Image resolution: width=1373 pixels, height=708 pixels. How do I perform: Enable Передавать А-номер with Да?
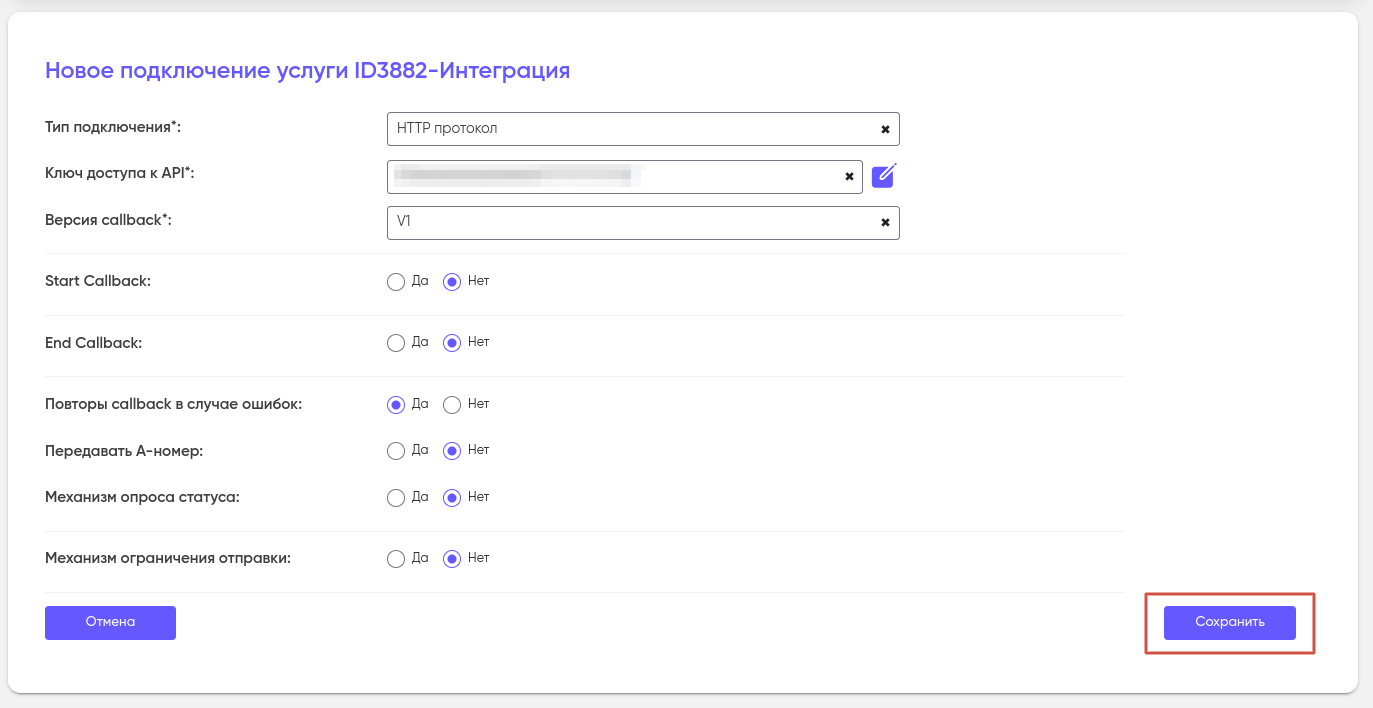[396, 451]
